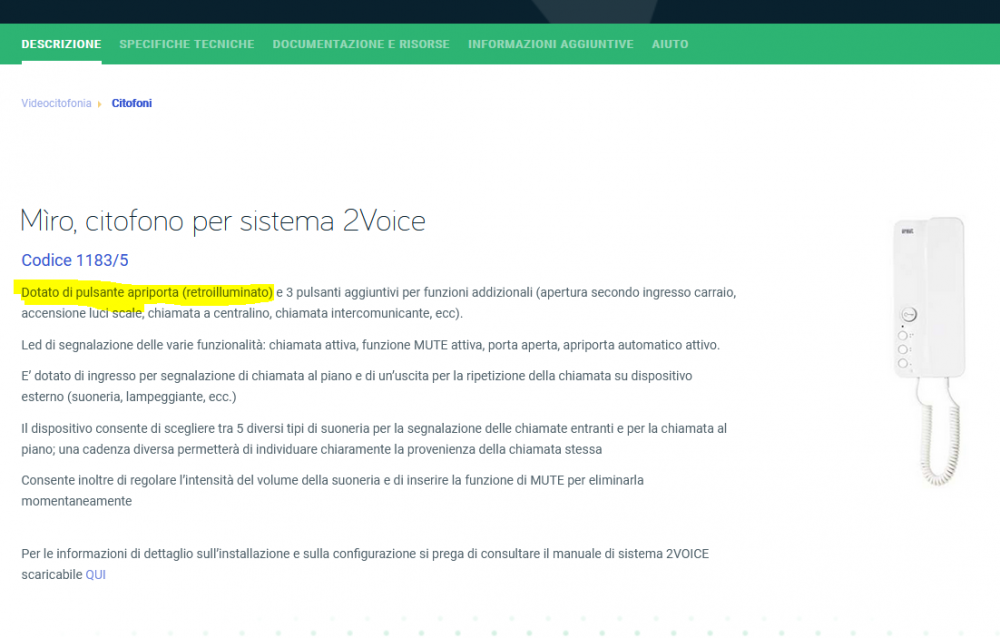Viewport: 1000px width, 638px height.
Task: Click the breadcrumb arrow separator after Videocitofonia
Action: click(x=99, y=104)
